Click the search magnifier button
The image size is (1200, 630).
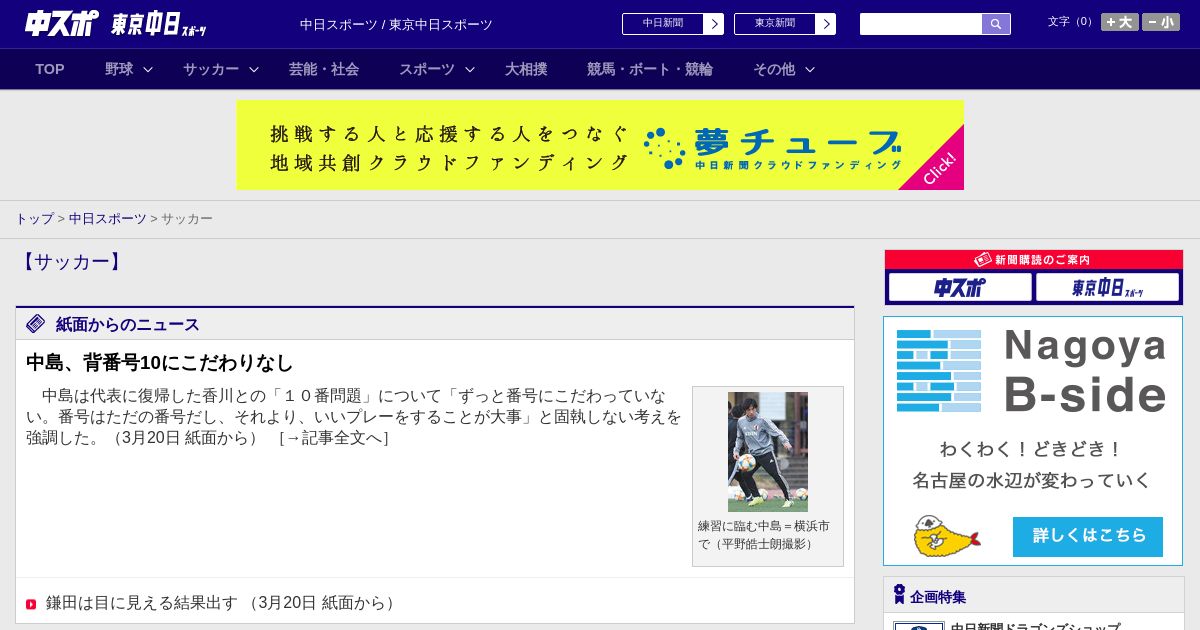click(x=996, y=24)
